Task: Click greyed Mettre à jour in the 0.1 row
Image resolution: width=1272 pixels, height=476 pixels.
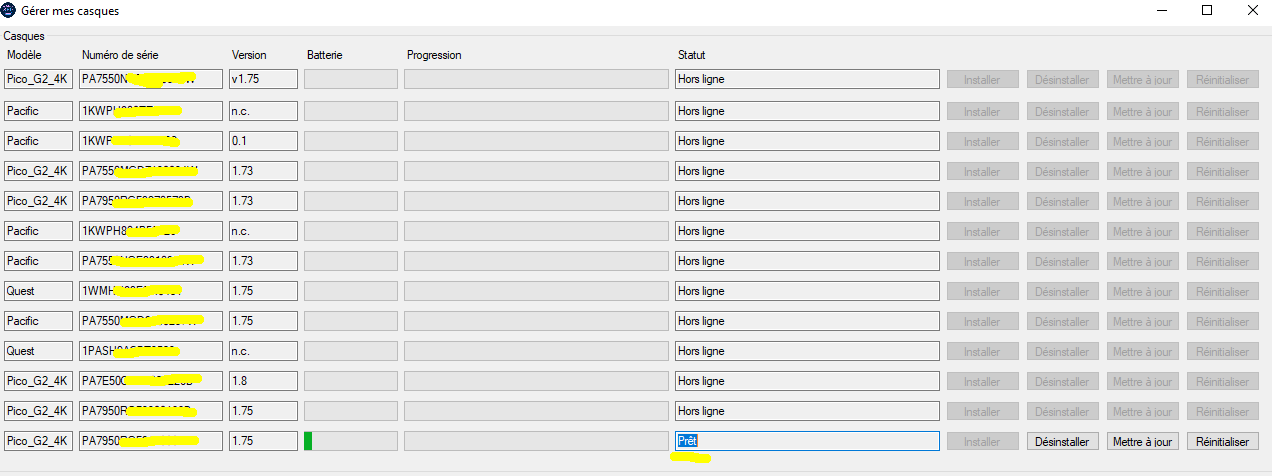Action: coord(1143,141)
